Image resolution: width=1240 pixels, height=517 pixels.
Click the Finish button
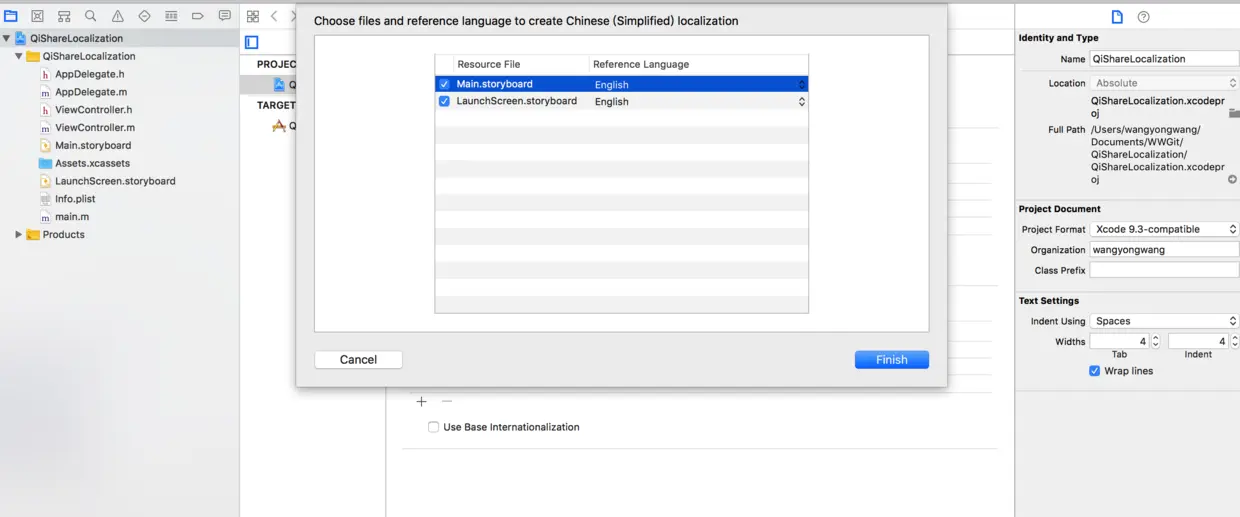pos(892,360)
